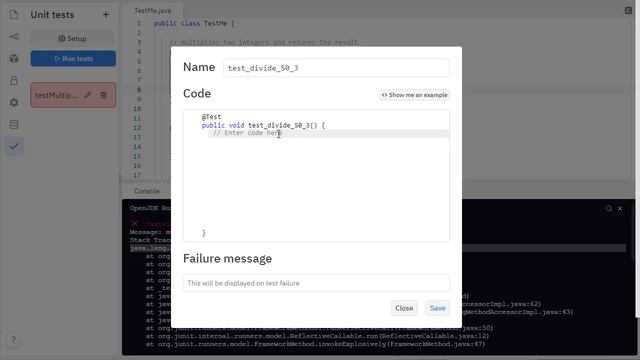Save the new unit test
The width and height of the screenshot is (640, 360).
click(x=437, y=308)
